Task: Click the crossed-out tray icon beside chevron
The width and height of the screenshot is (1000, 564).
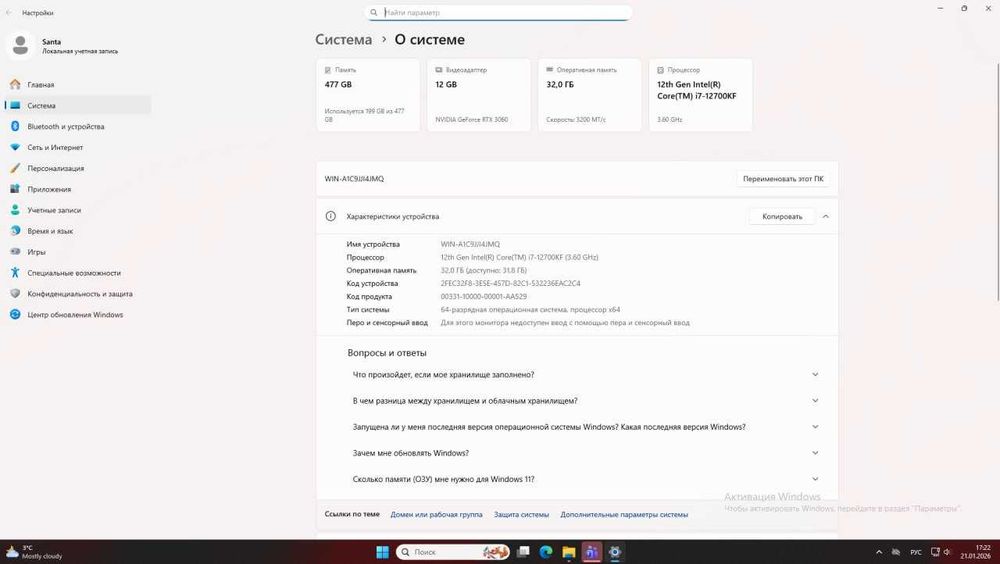Action: click(896, 552)
